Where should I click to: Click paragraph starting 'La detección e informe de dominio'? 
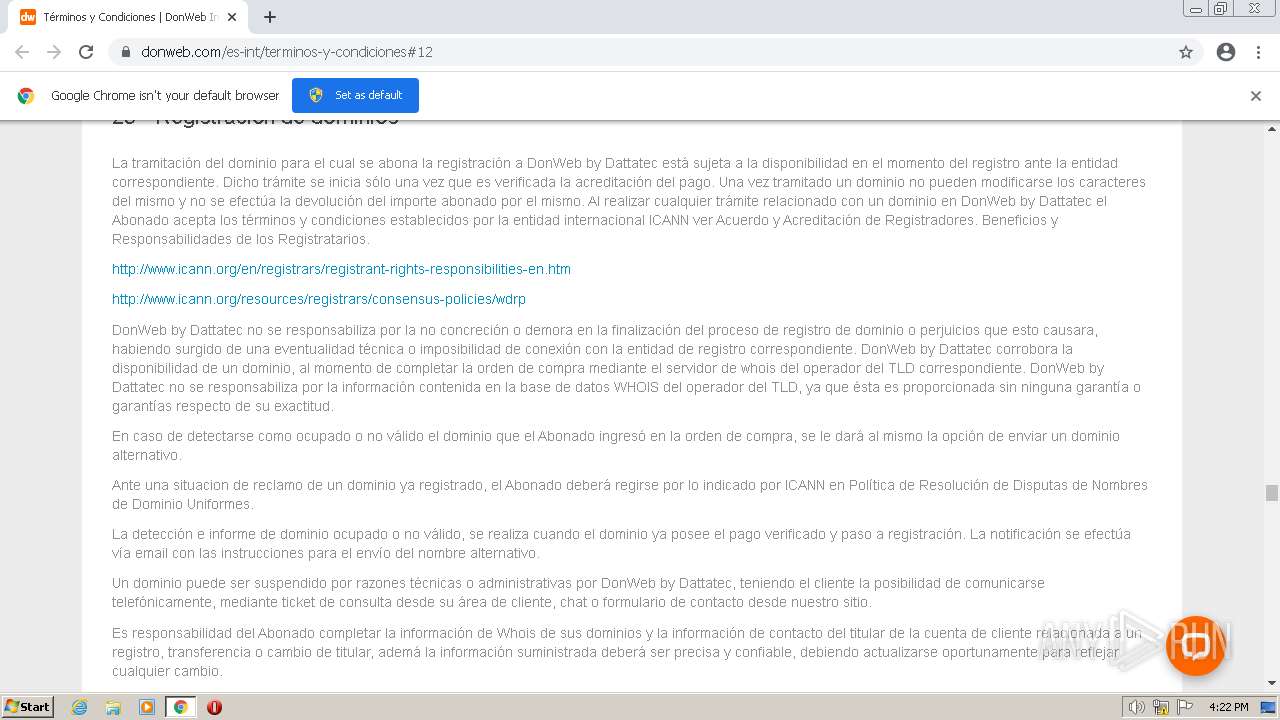point(621,544)
